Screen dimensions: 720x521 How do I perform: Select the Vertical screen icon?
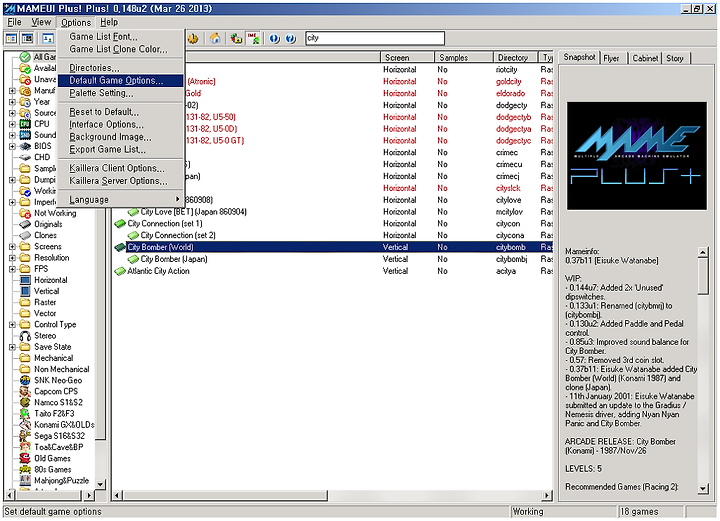25,291
